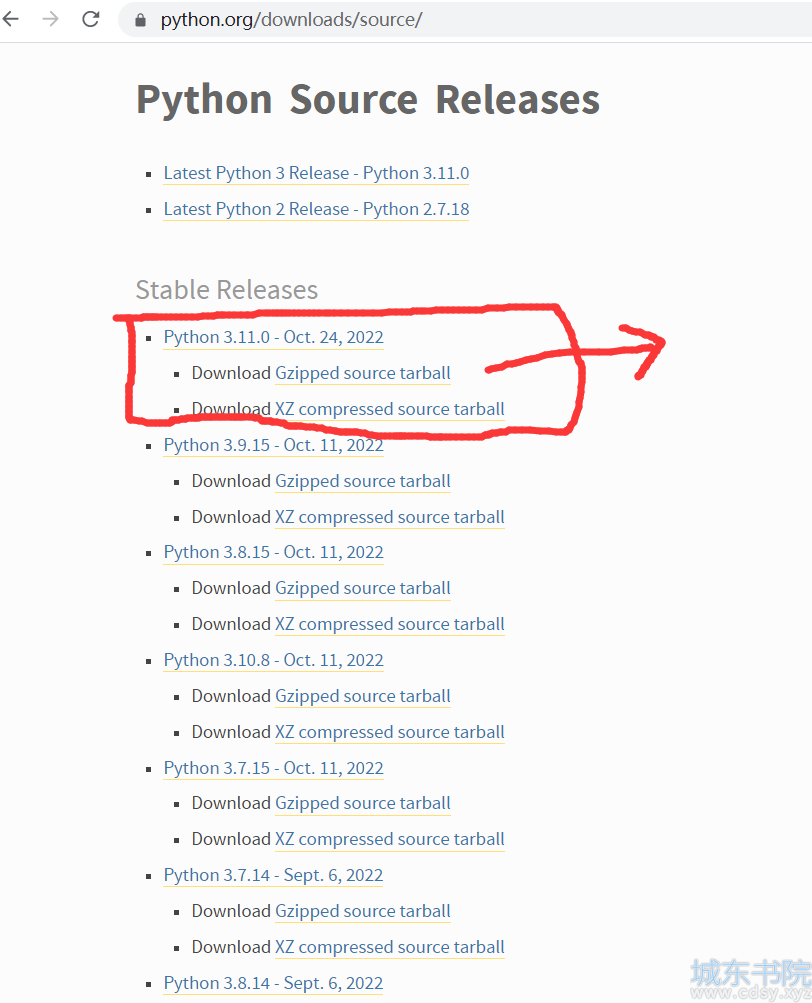Open Latest Python 3 Release - Python 3.11.0
812x1003 pixels.
coord(316,173)
